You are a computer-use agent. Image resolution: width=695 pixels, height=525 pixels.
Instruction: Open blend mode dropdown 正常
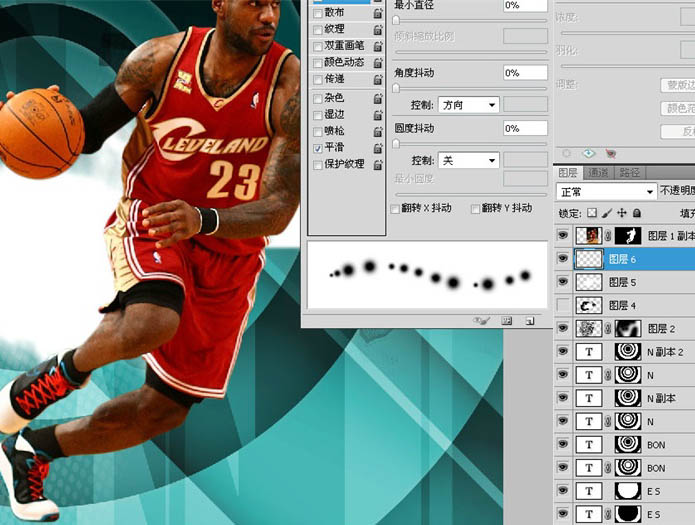click(x=606, y=192)
